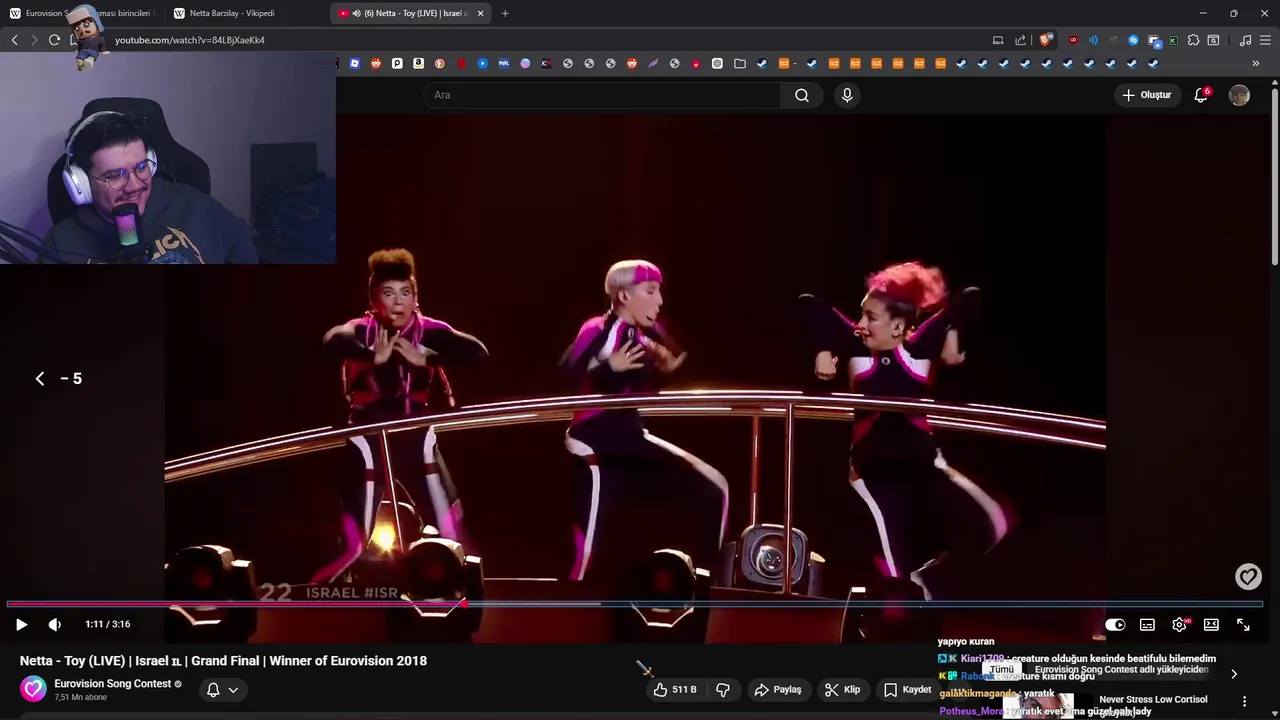
Task: Open the Eurovision Song Contest channel link
Action: pyautogui.click(x=112, y=684)
